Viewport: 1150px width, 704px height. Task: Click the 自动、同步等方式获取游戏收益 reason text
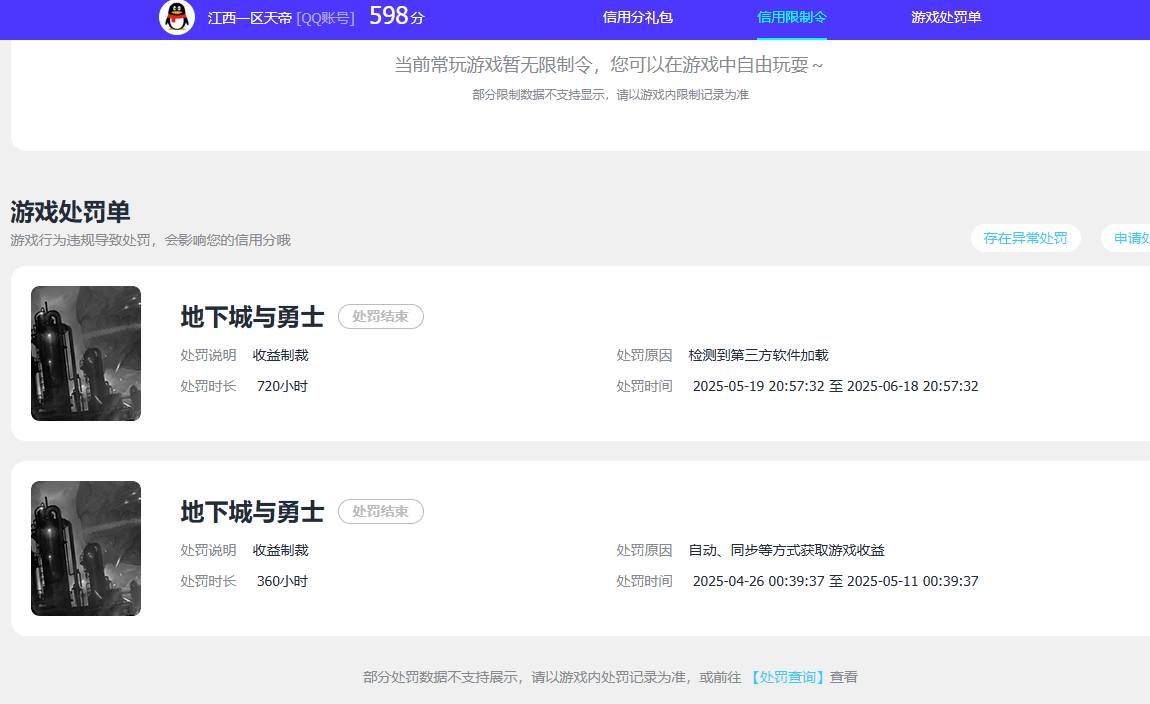click(785, 549)
